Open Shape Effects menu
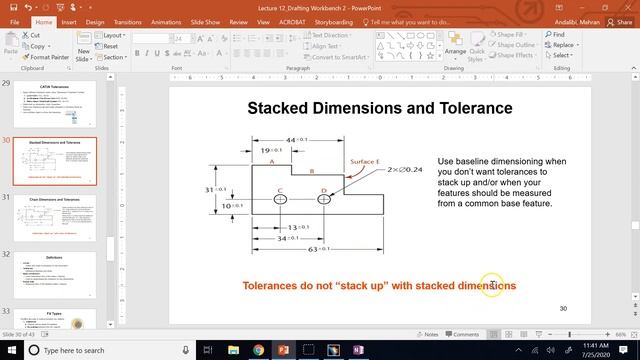Viewport: 640px width, 360px height. pos(512,55)
